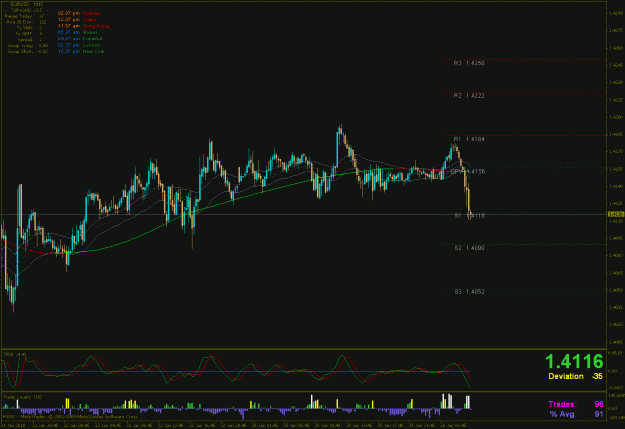
Task: Click the large green 1.4116 price display
Action: (x=574, y=362)
